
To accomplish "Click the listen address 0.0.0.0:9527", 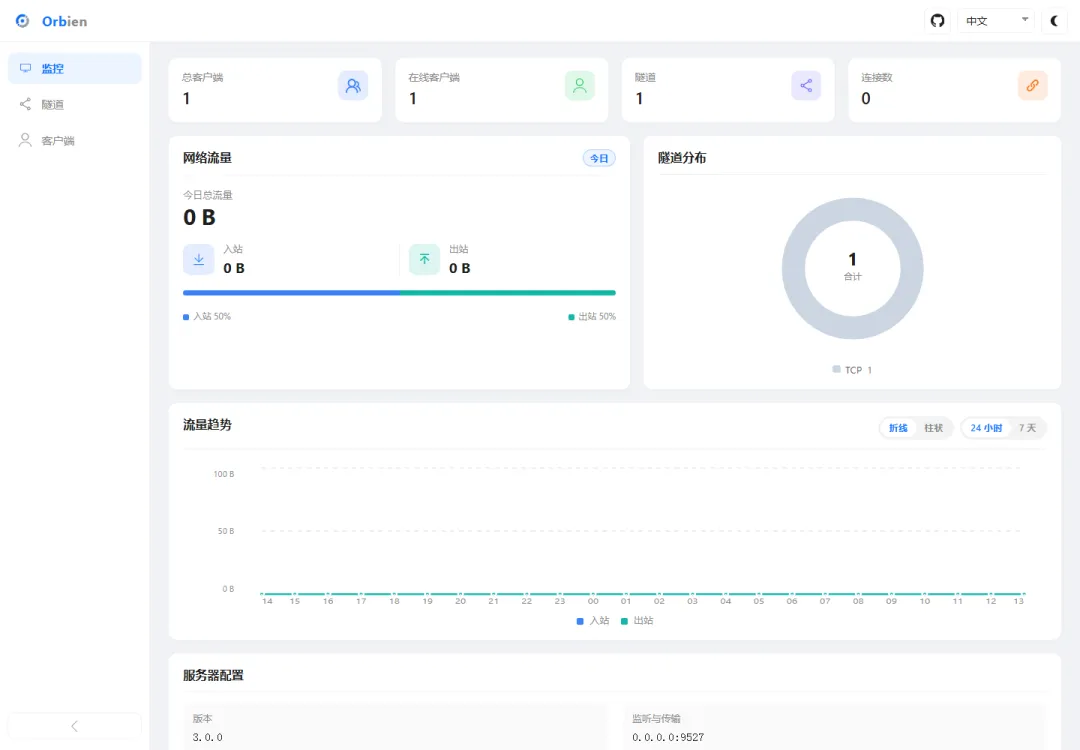I will coord(668,737).
